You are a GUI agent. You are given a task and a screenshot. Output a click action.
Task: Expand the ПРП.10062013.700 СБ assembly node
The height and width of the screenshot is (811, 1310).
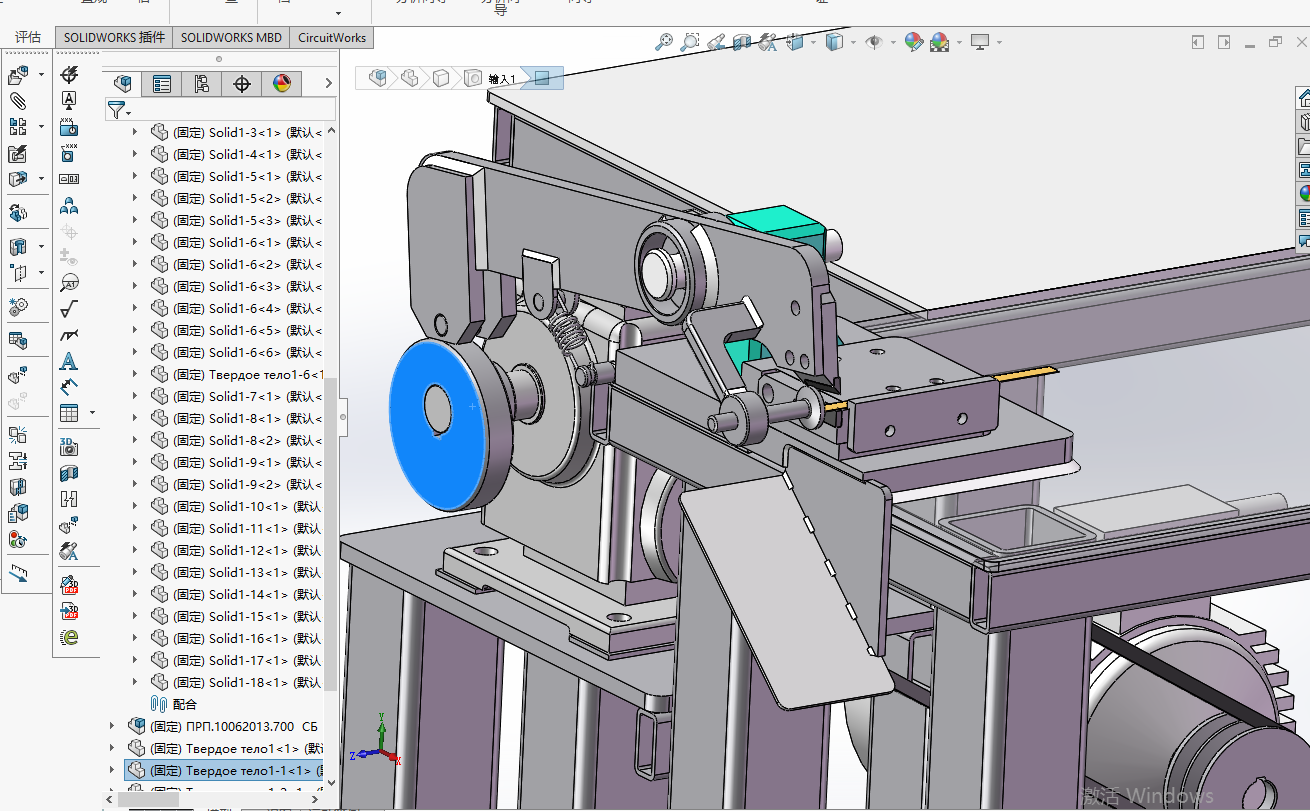[113, 727]
